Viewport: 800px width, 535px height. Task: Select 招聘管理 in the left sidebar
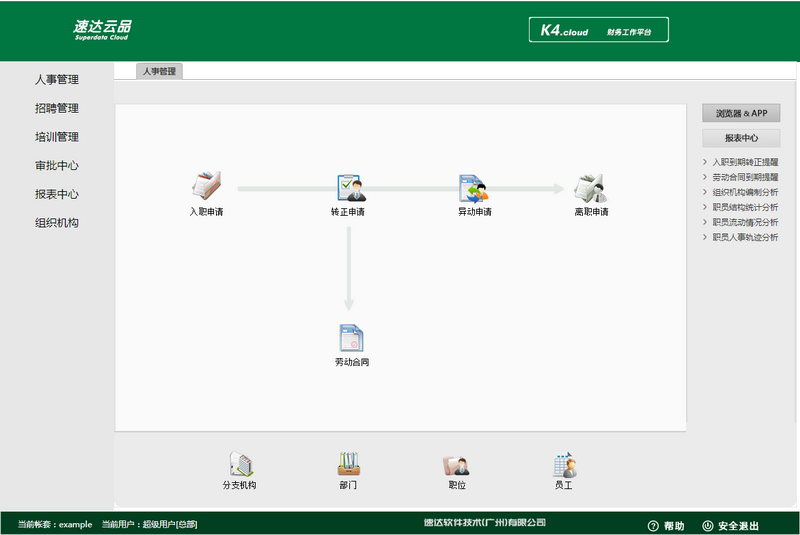coord(57,108)
